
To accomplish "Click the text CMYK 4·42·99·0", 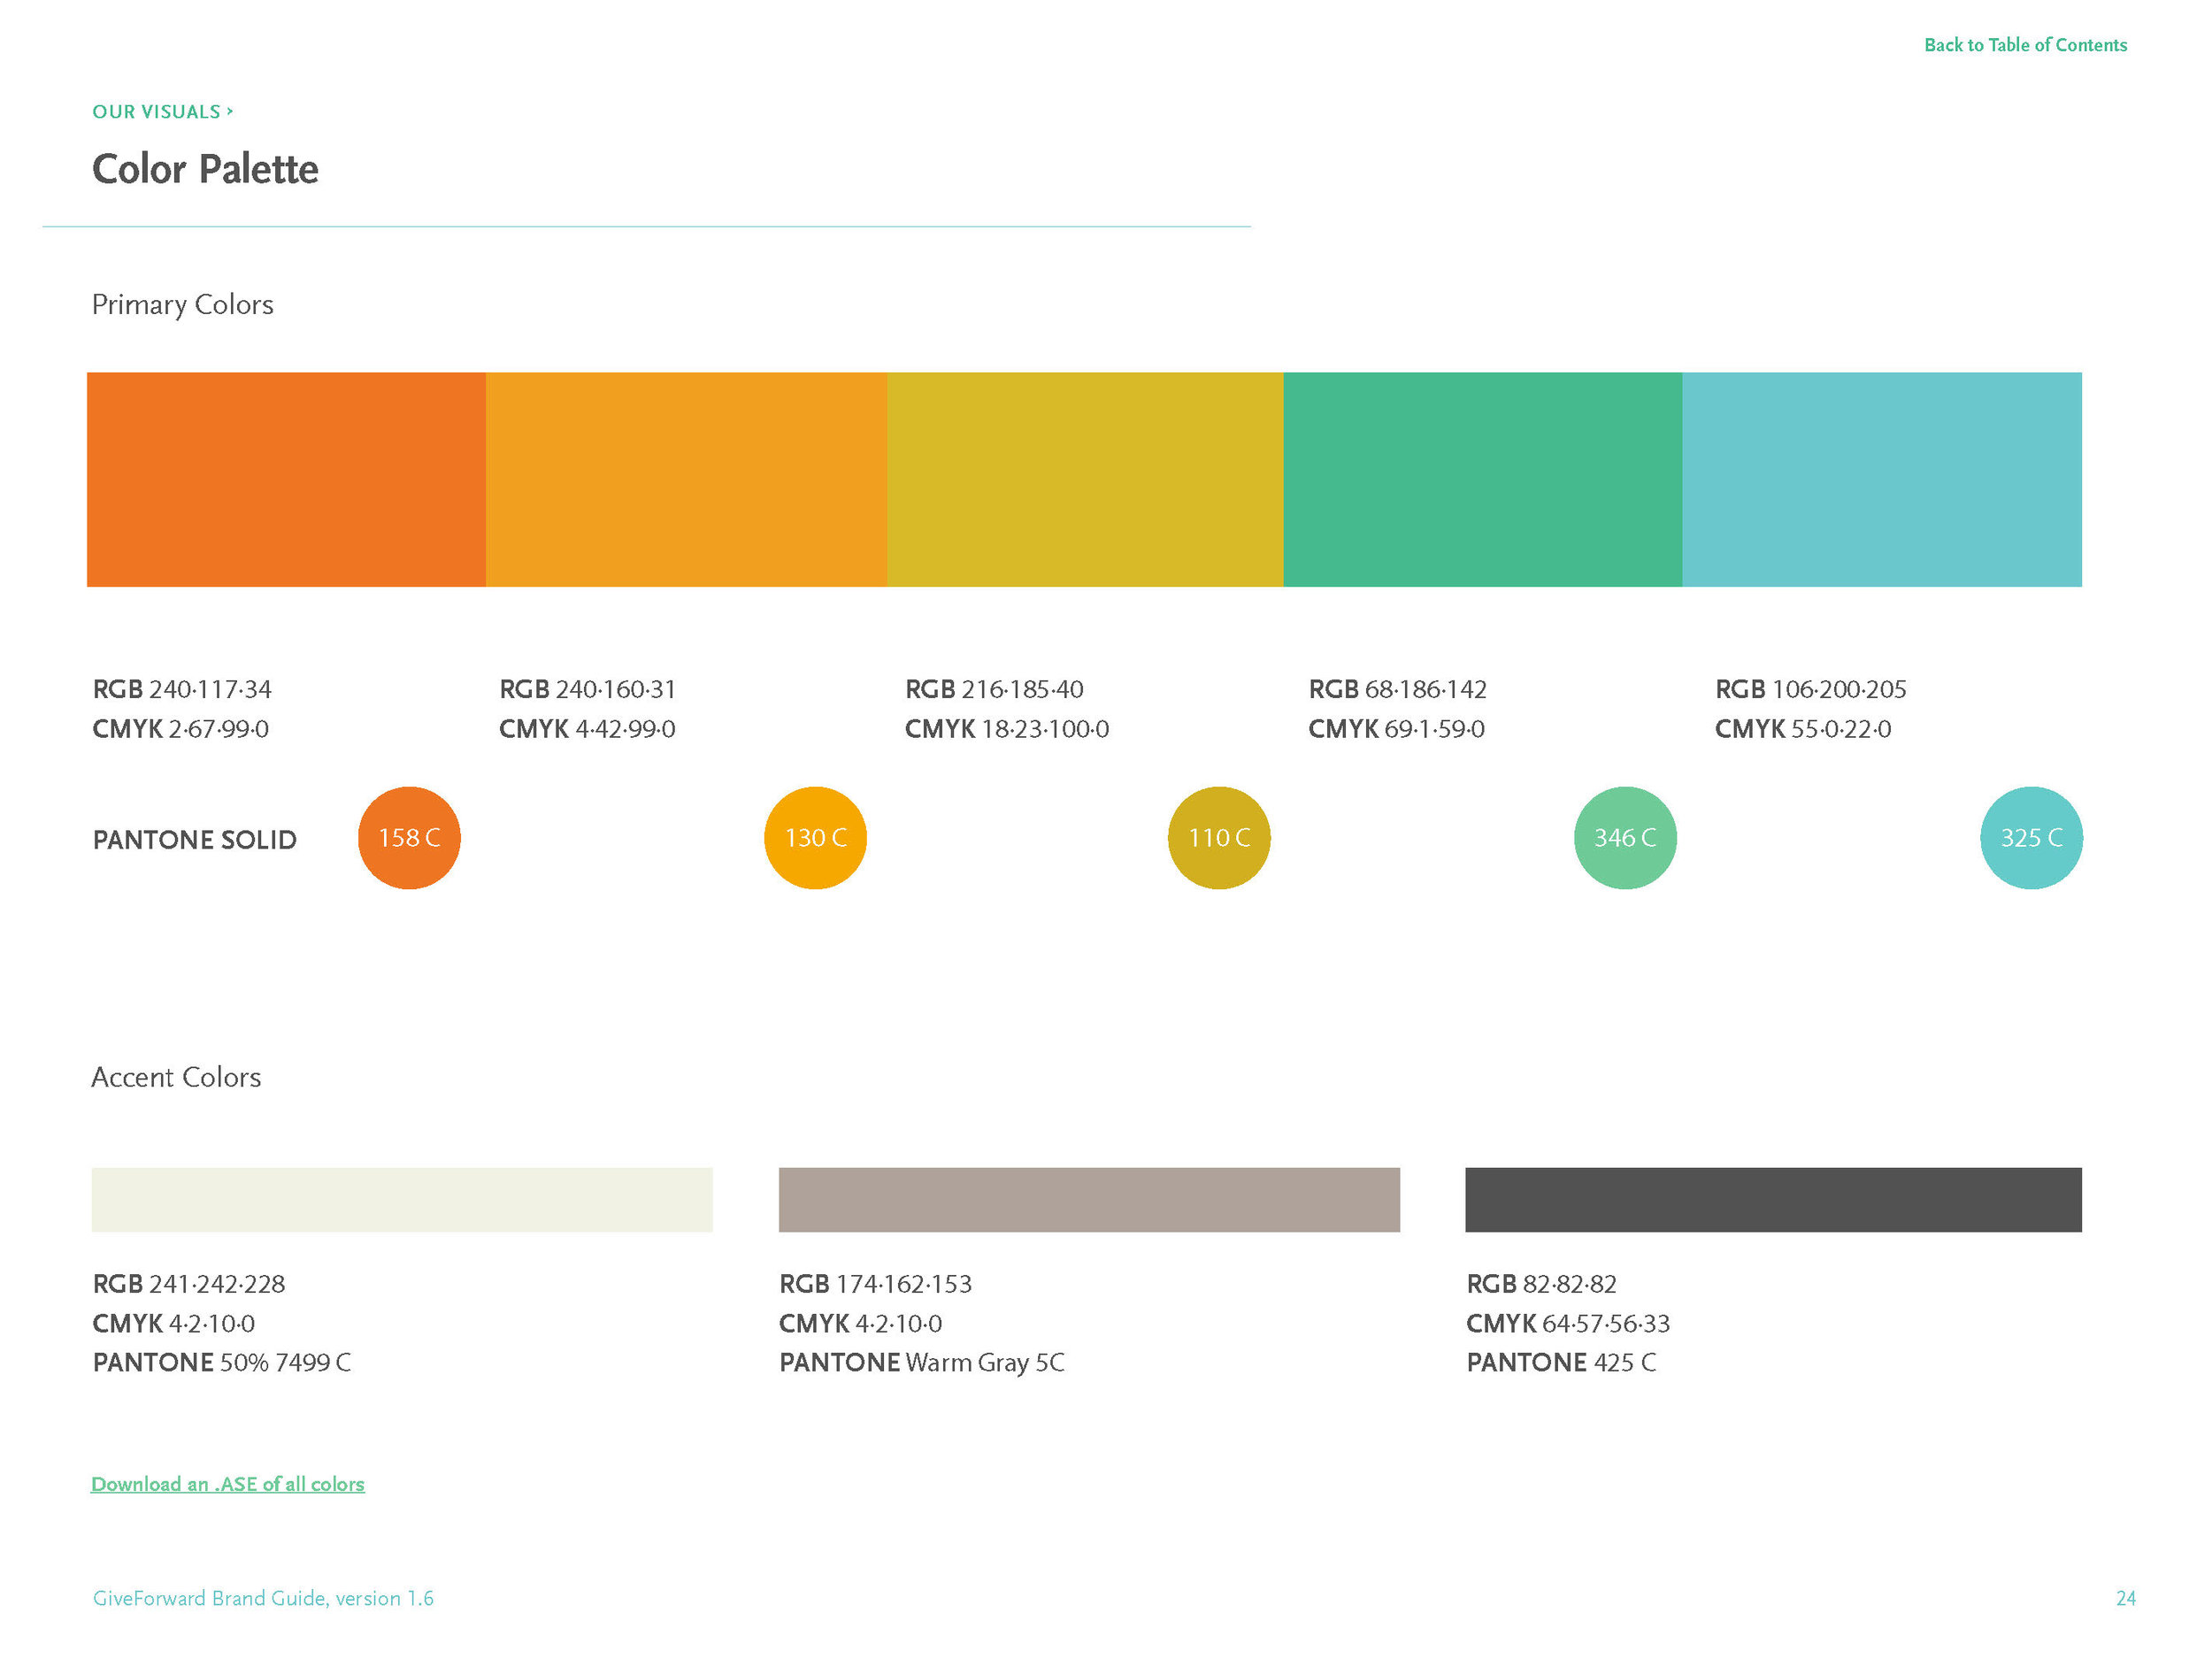I will point(587,729).
